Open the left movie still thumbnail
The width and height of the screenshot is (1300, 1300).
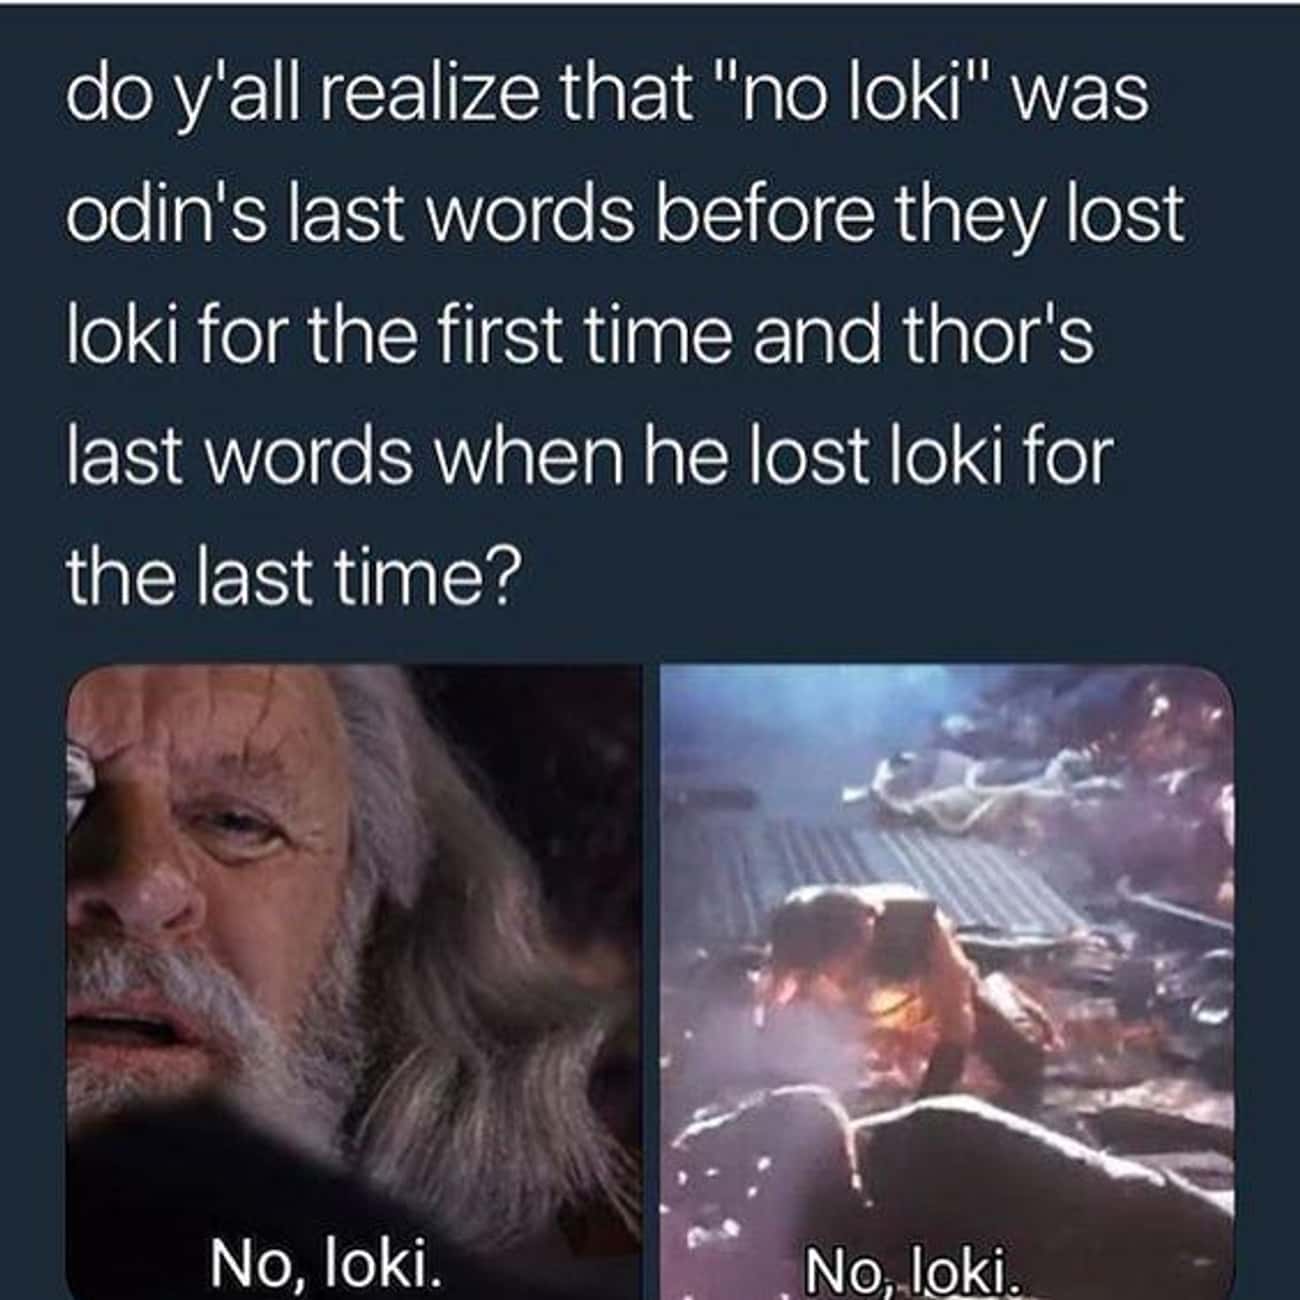tap(353, 980)
